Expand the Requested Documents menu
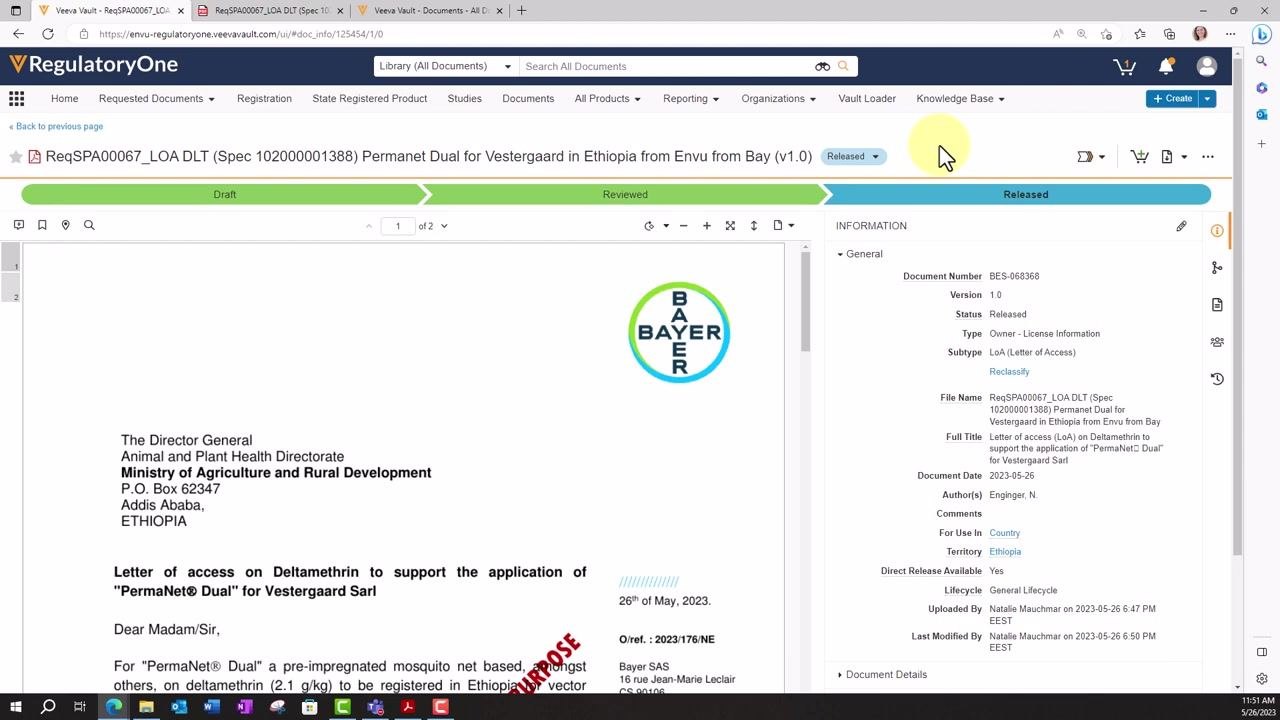 pyautogui.click(x=157, y=98)
